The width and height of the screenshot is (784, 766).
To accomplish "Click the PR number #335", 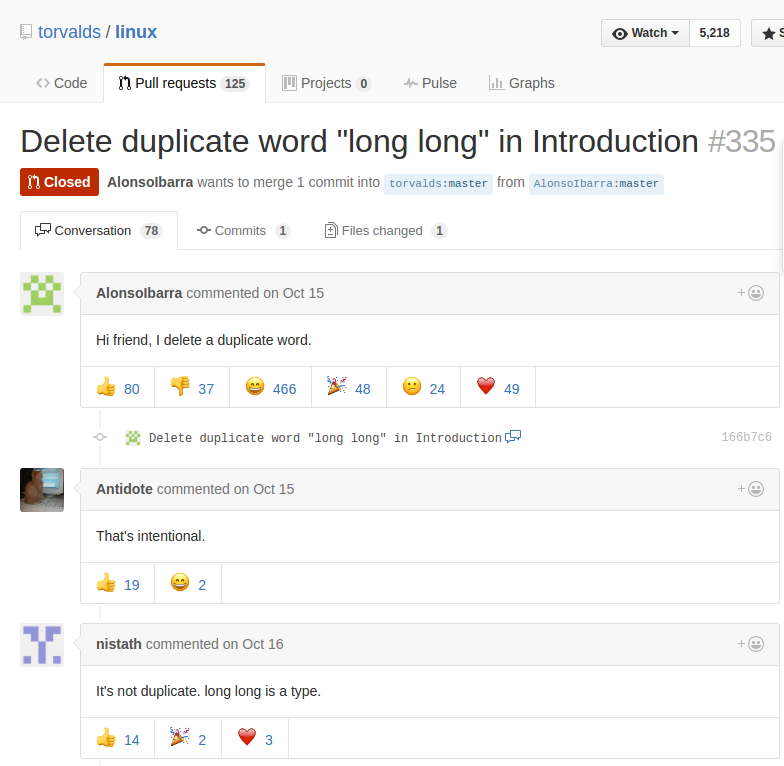I will 742,142.
